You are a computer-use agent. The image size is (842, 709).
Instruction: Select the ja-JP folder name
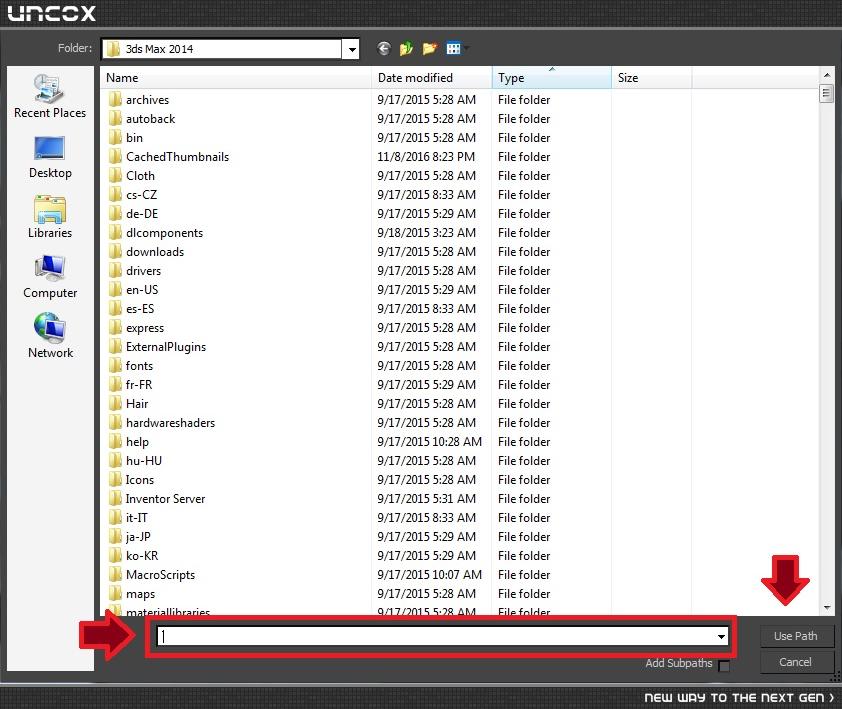tap(138, 537)
